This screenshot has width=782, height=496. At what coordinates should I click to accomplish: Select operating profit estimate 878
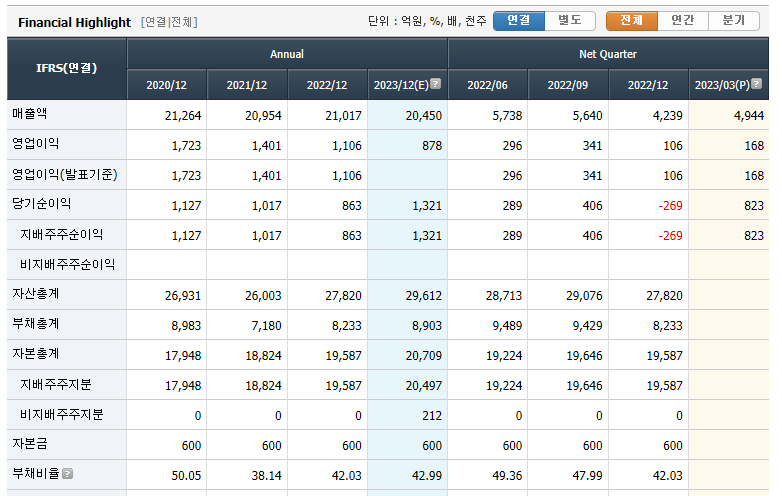[x=432, y=146]
